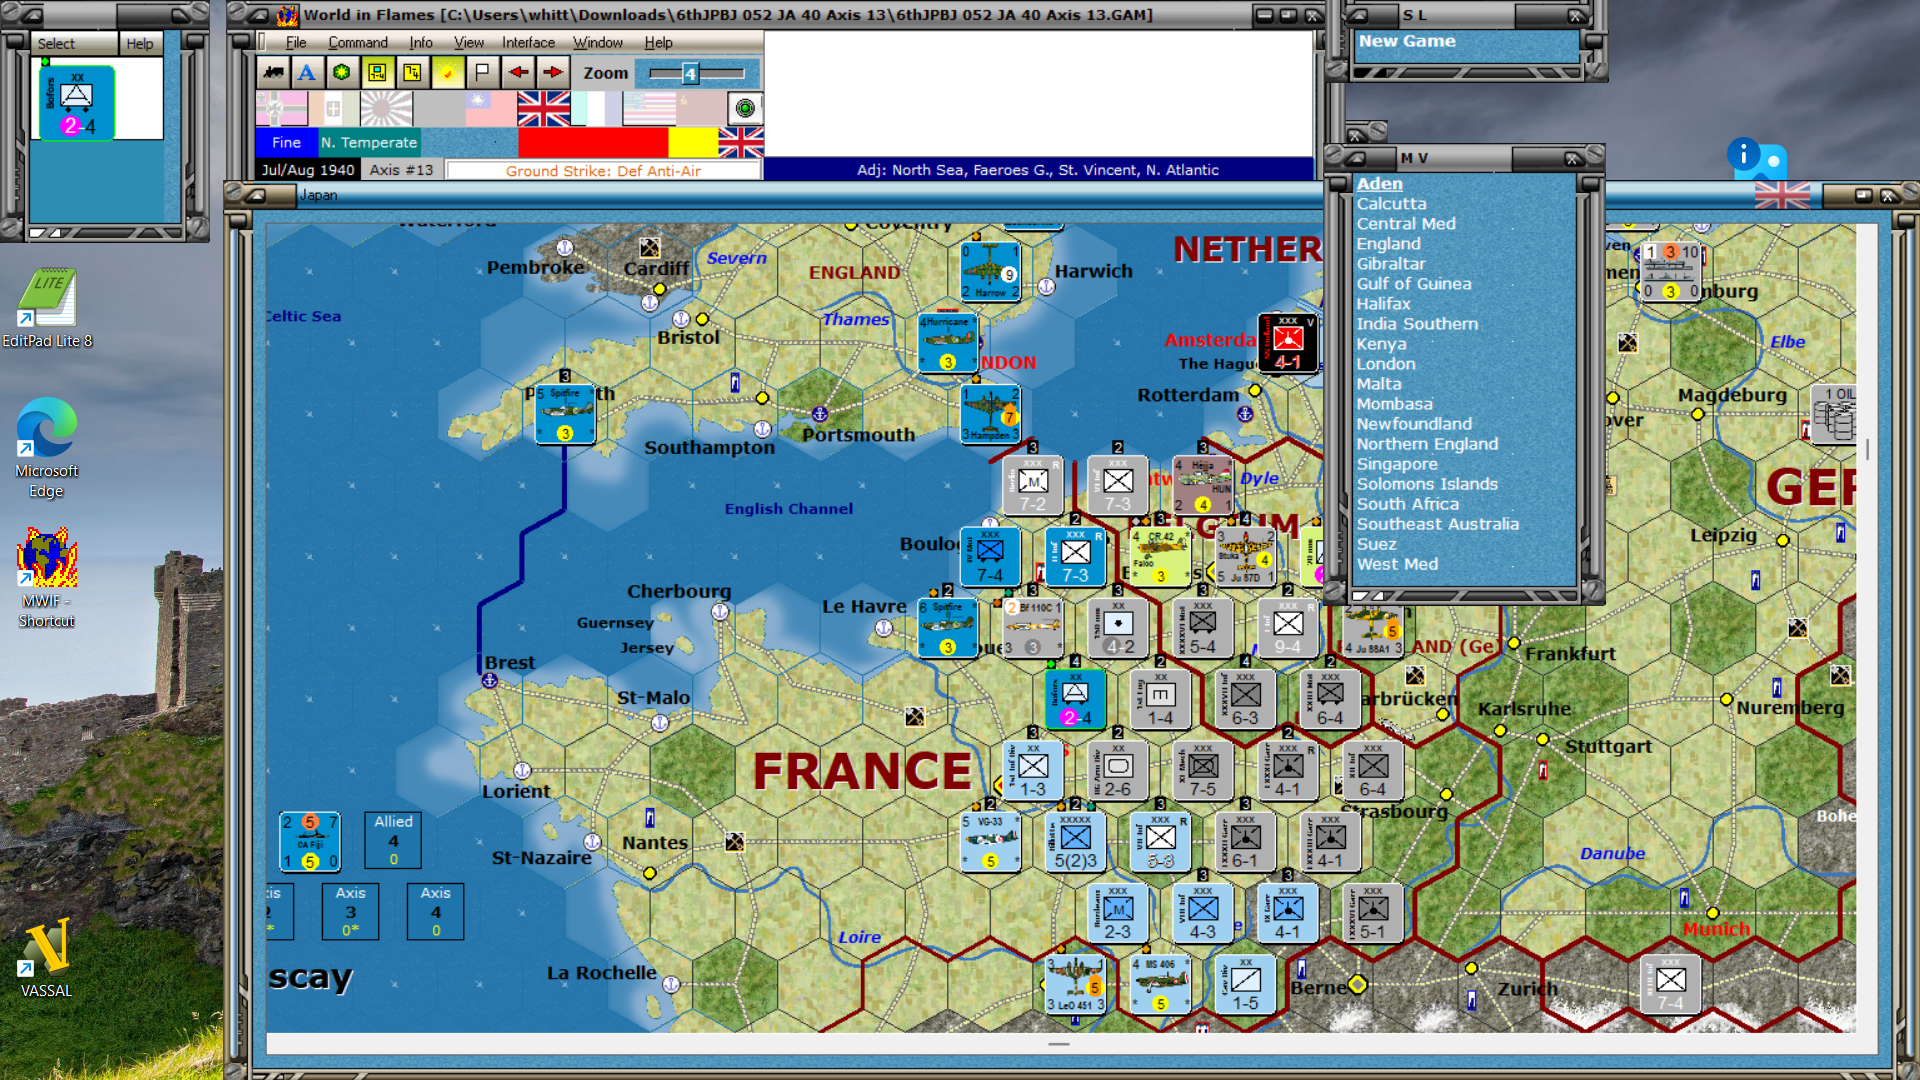Choose Gibraltar in the M V list
The image size is (1920, 1080).
point(1391,264)
